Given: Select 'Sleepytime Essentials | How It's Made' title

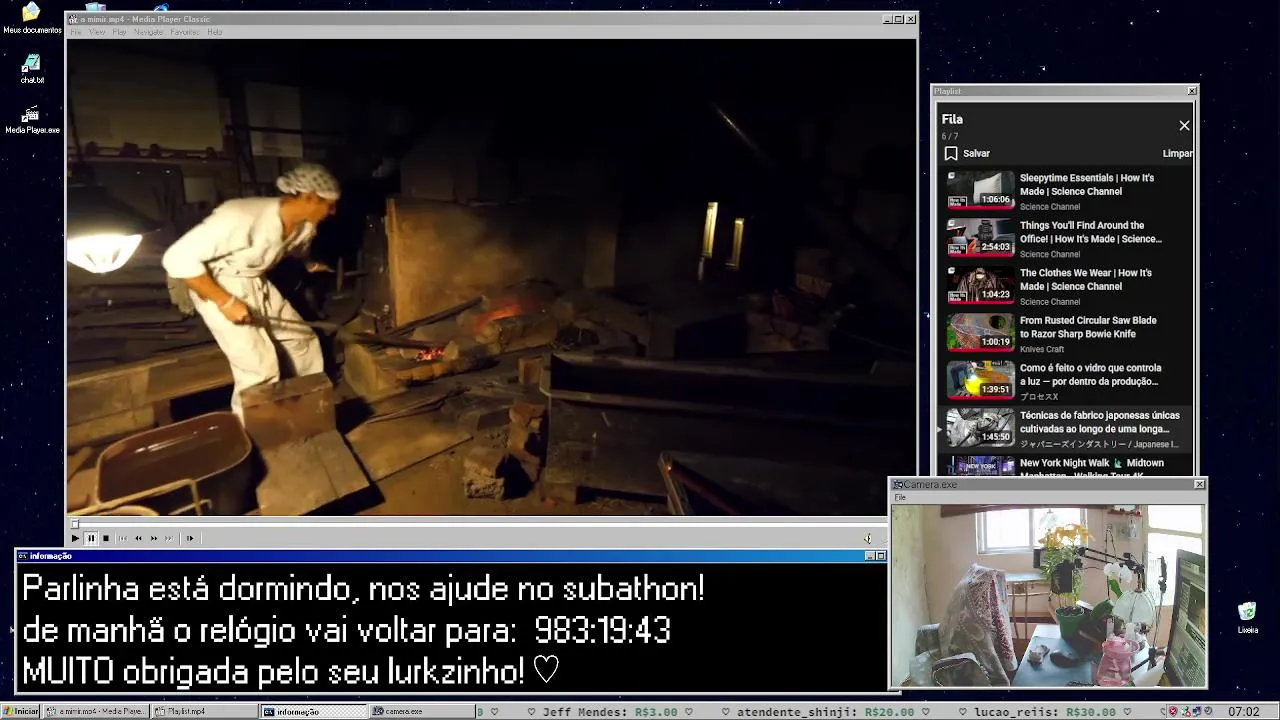Looking at the screenshot, I should coord(1087,185).
